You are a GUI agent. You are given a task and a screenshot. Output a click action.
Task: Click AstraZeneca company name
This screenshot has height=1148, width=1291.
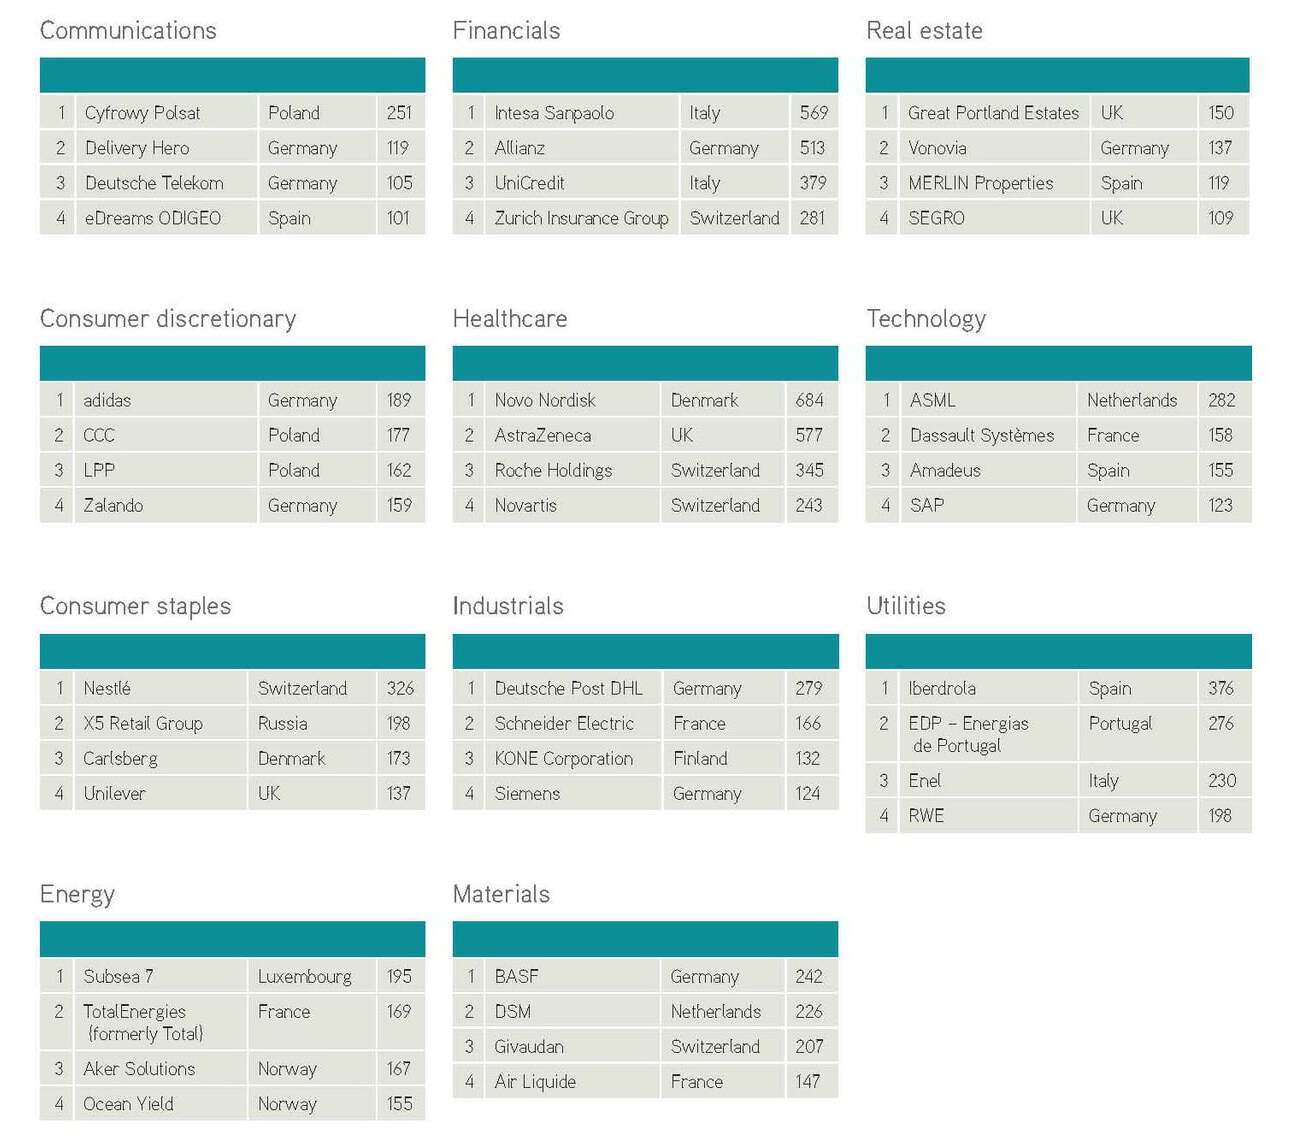tap(543, 435)
